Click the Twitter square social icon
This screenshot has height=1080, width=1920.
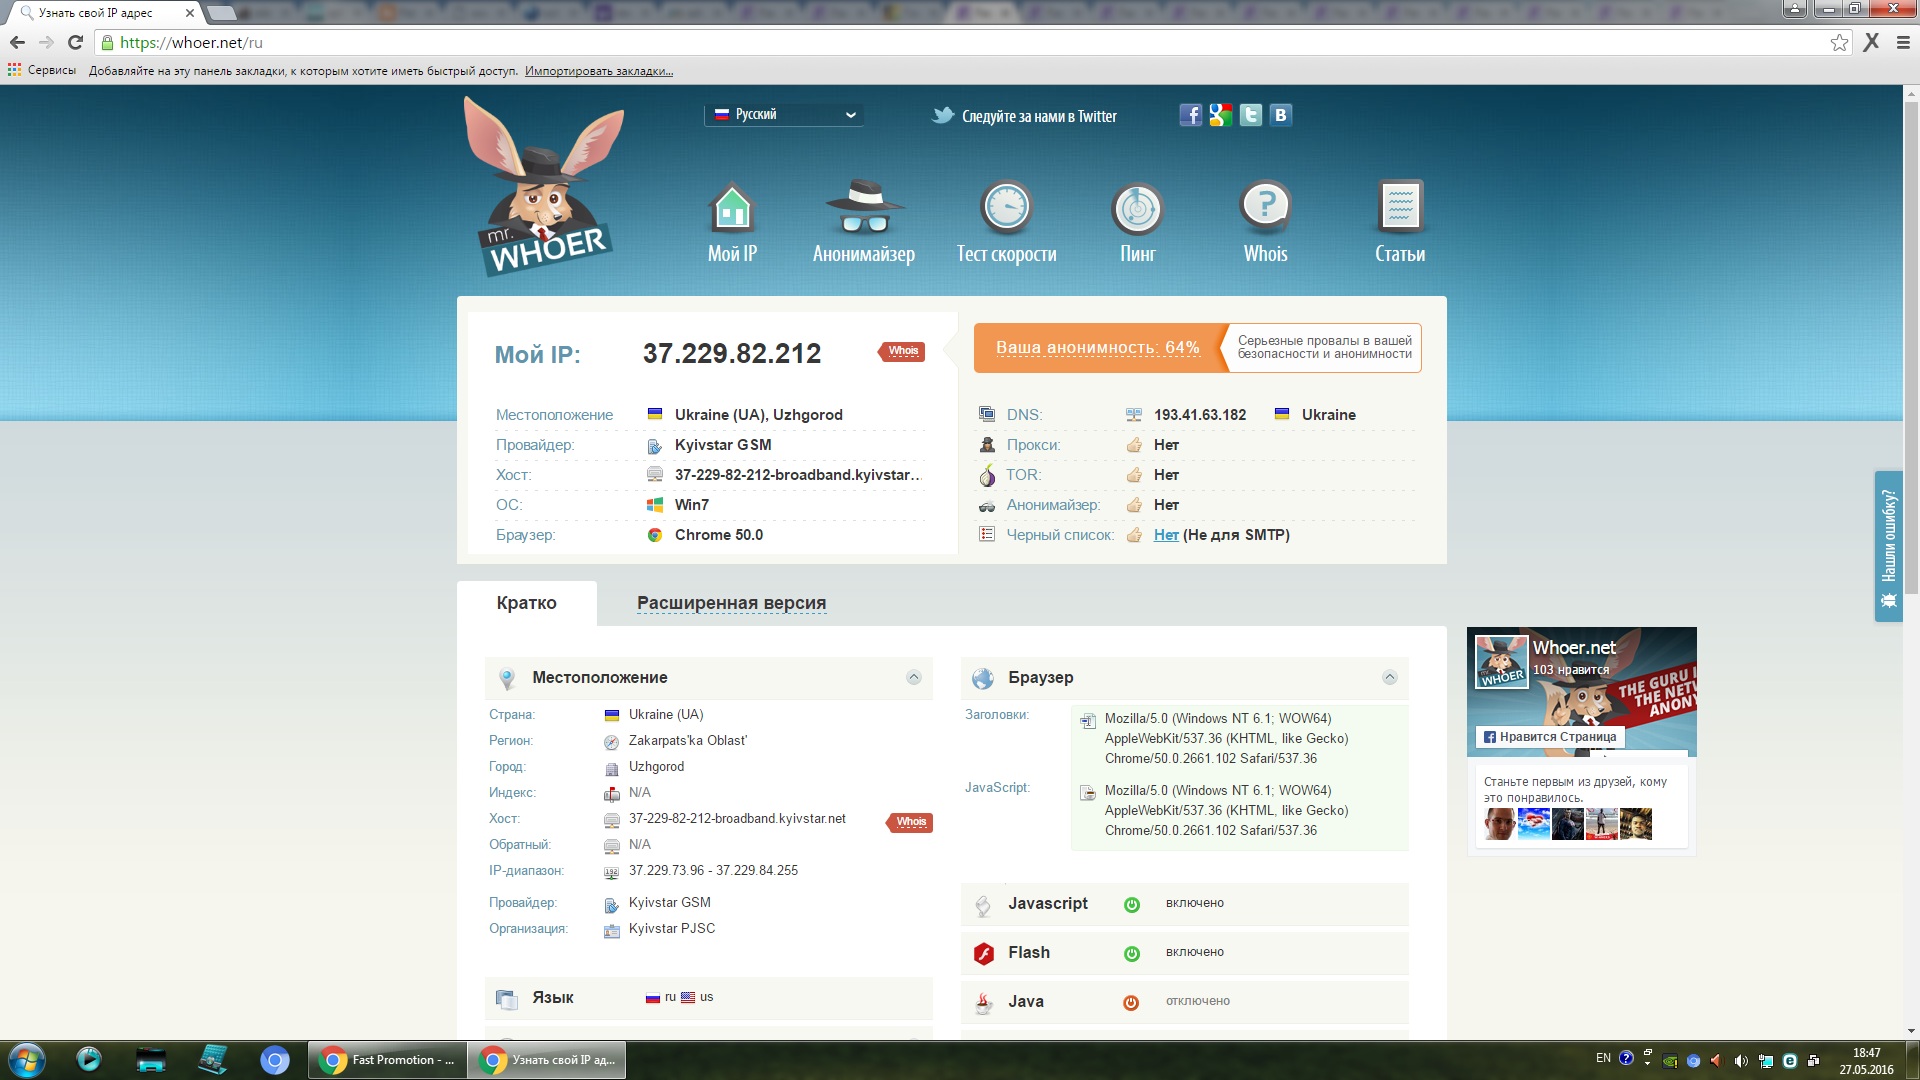pyautogui.click(x=1250, y=115)
